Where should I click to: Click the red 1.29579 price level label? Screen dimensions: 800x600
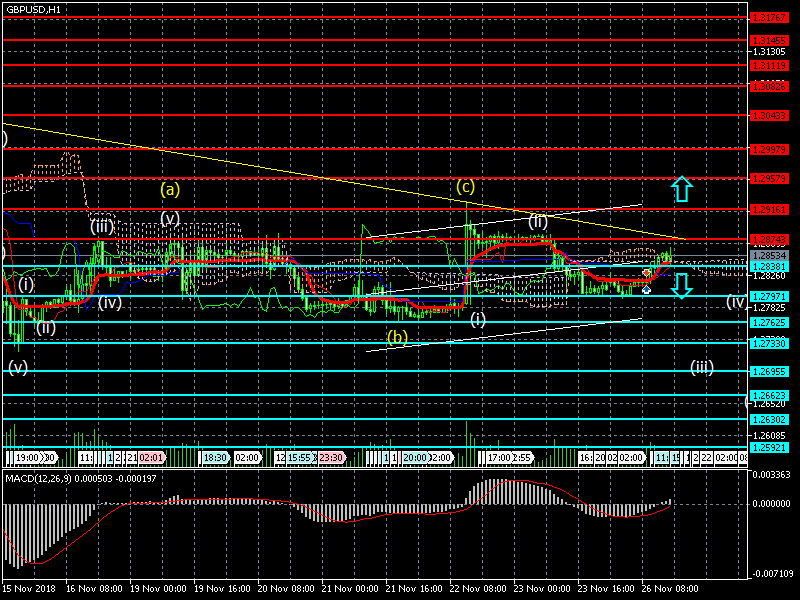coord(769,179)
